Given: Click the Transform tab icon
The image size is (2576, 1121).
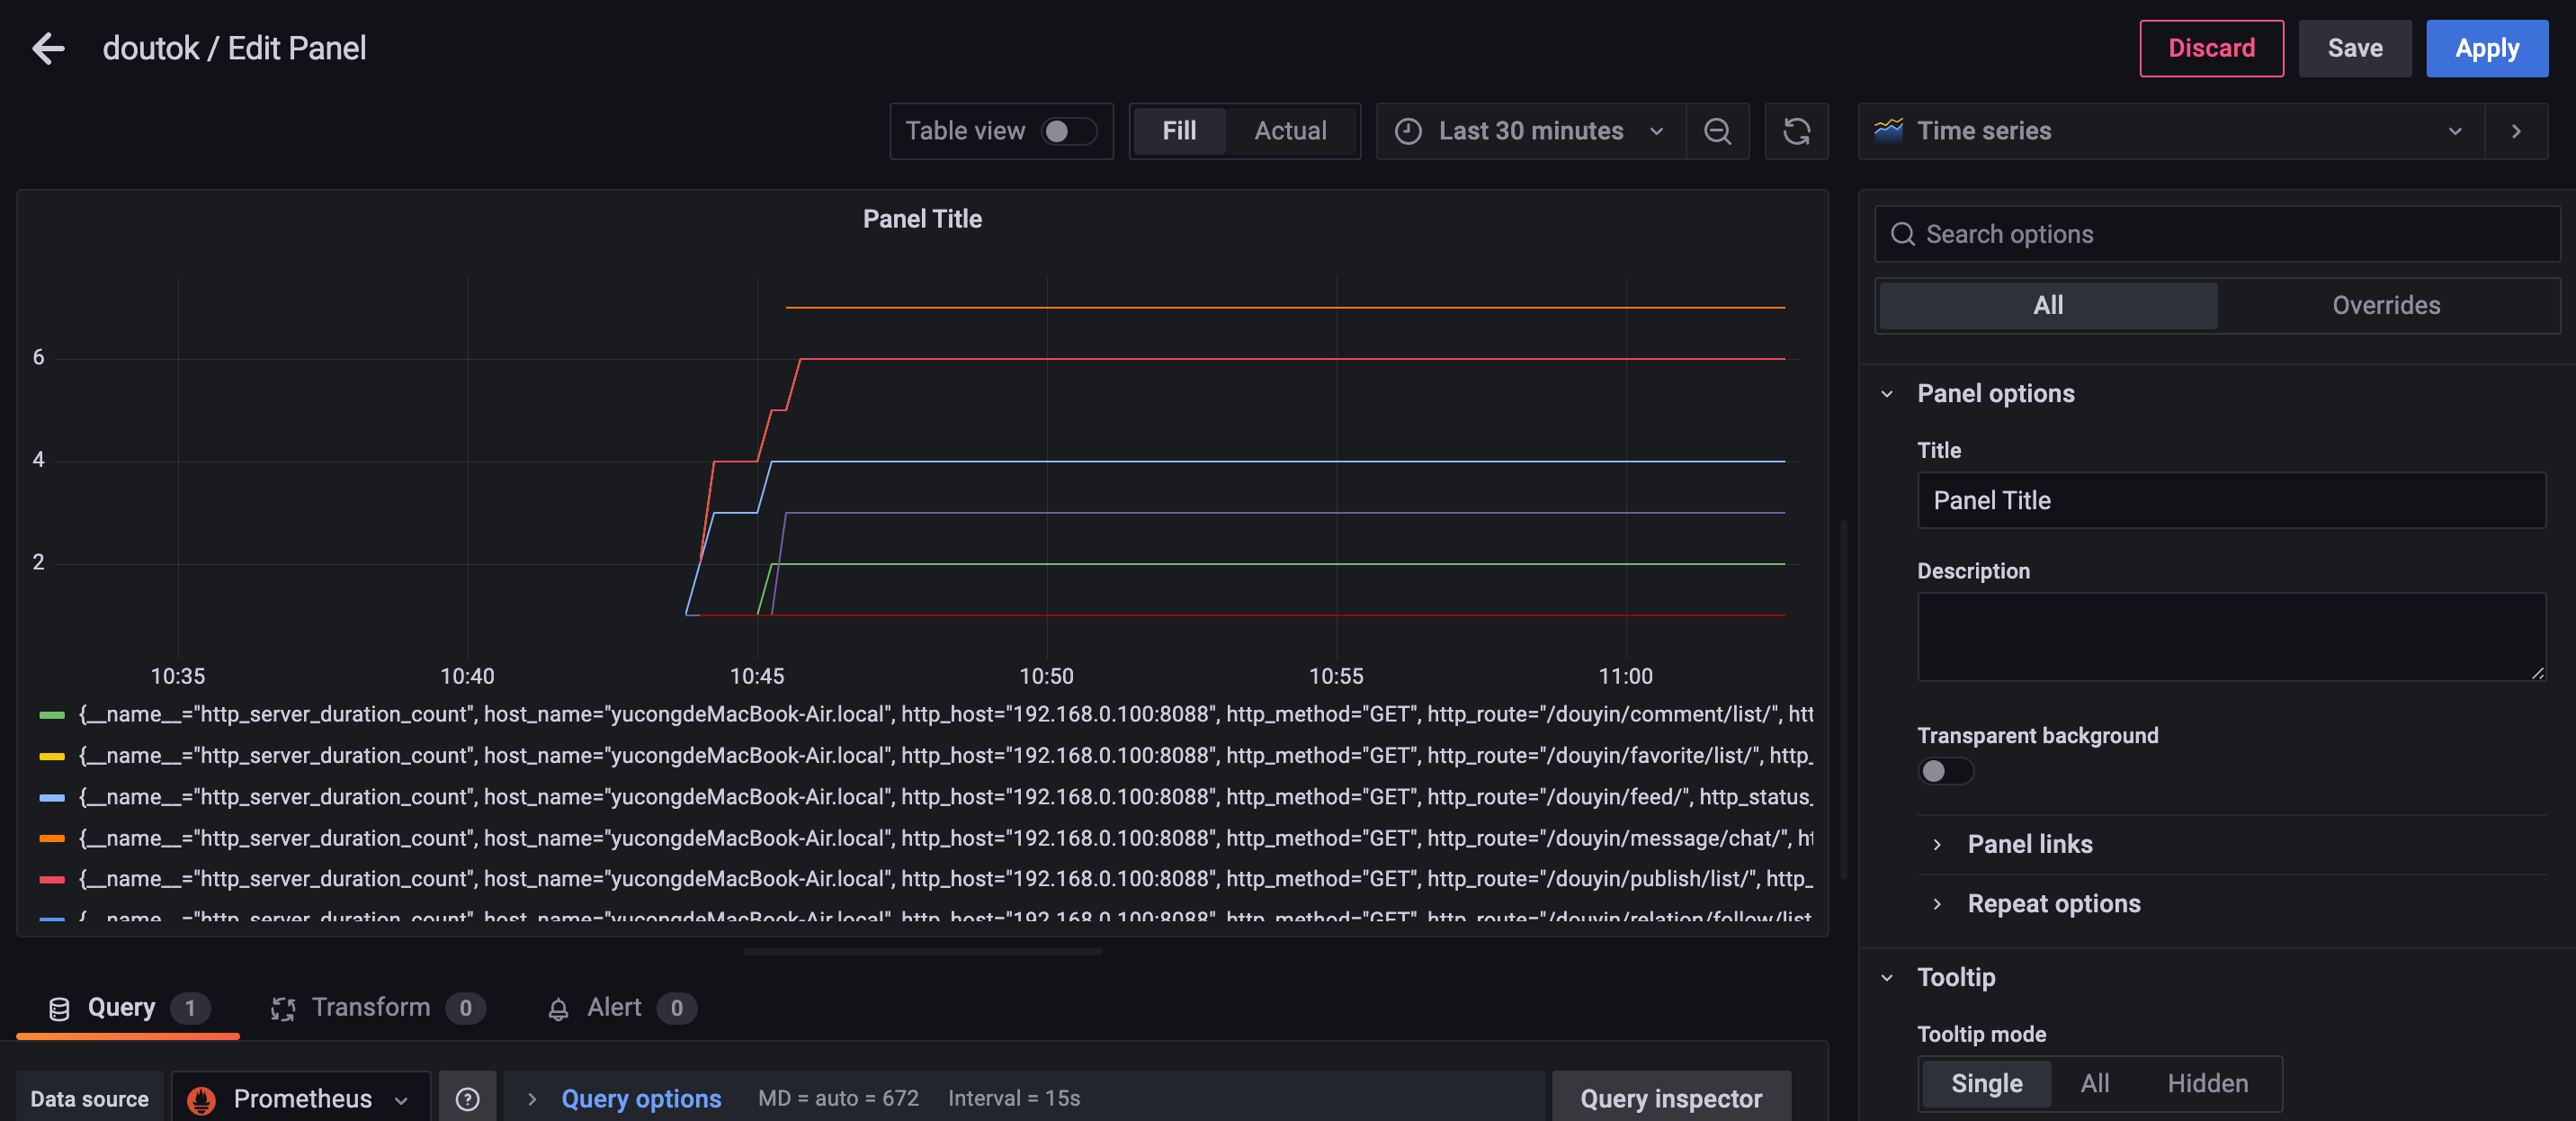Looking at the screenshot, I should pyautogui.click(x=283, y=1008).
